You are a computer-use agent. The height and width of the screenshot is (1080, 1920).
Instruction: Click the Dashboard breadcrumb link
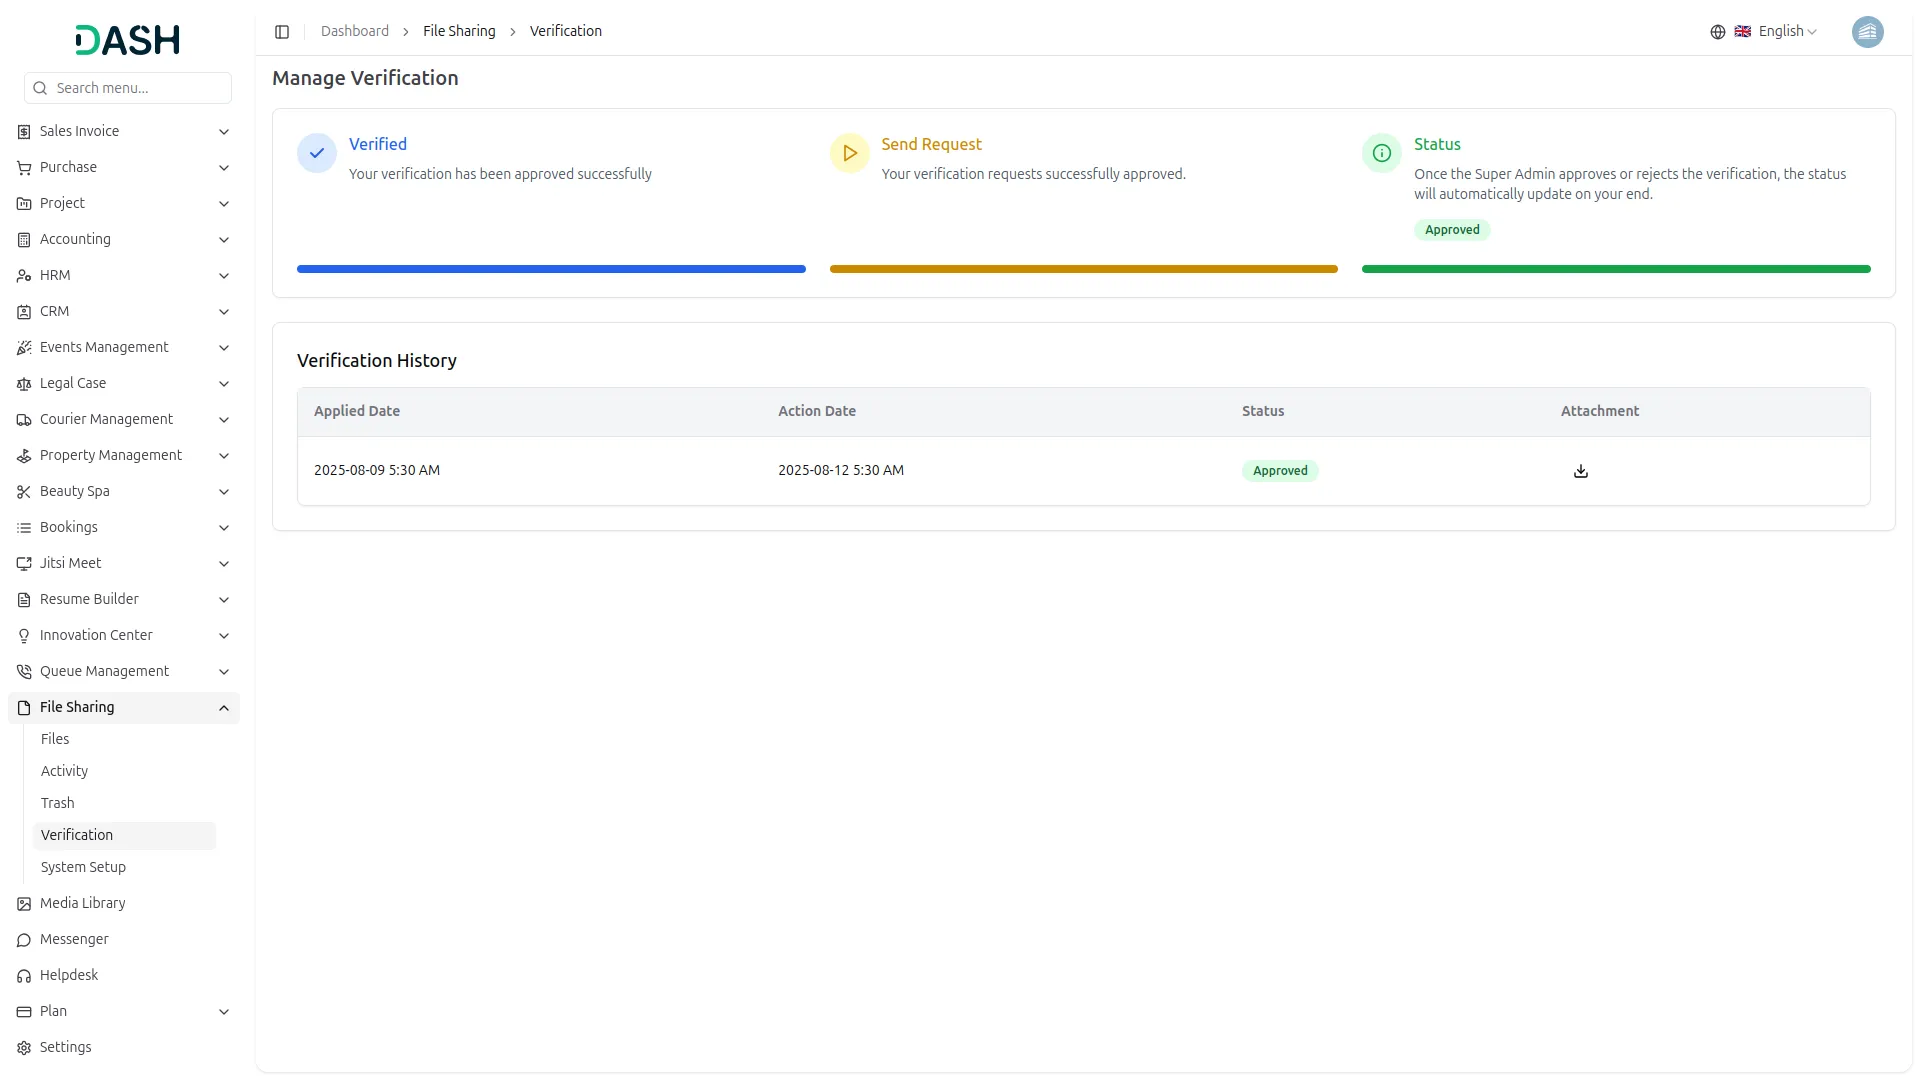coord(354,31)
